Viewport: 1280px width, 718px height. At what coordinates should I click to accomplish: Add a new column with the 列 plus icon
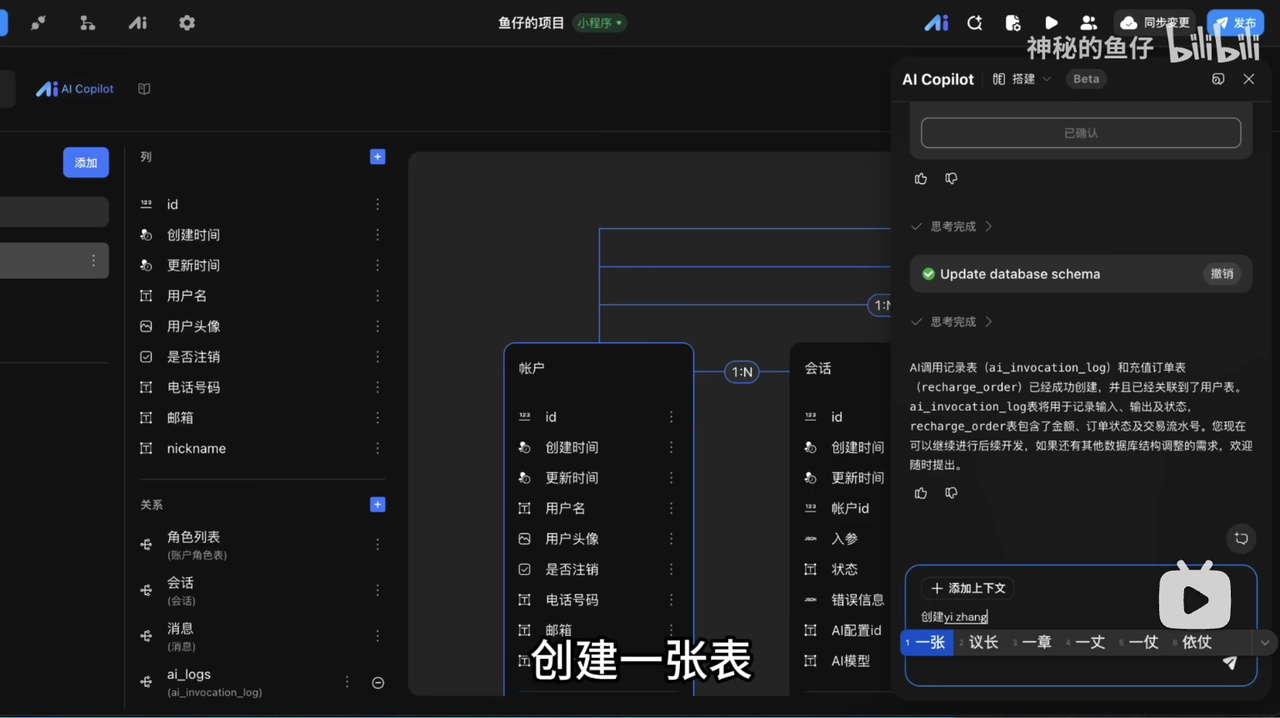point(377,157)
